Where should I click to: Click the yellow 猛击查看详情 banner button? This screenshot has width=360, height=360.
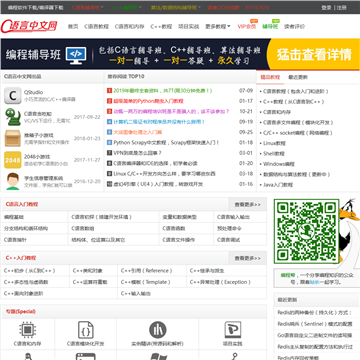(x=314, y=55)
